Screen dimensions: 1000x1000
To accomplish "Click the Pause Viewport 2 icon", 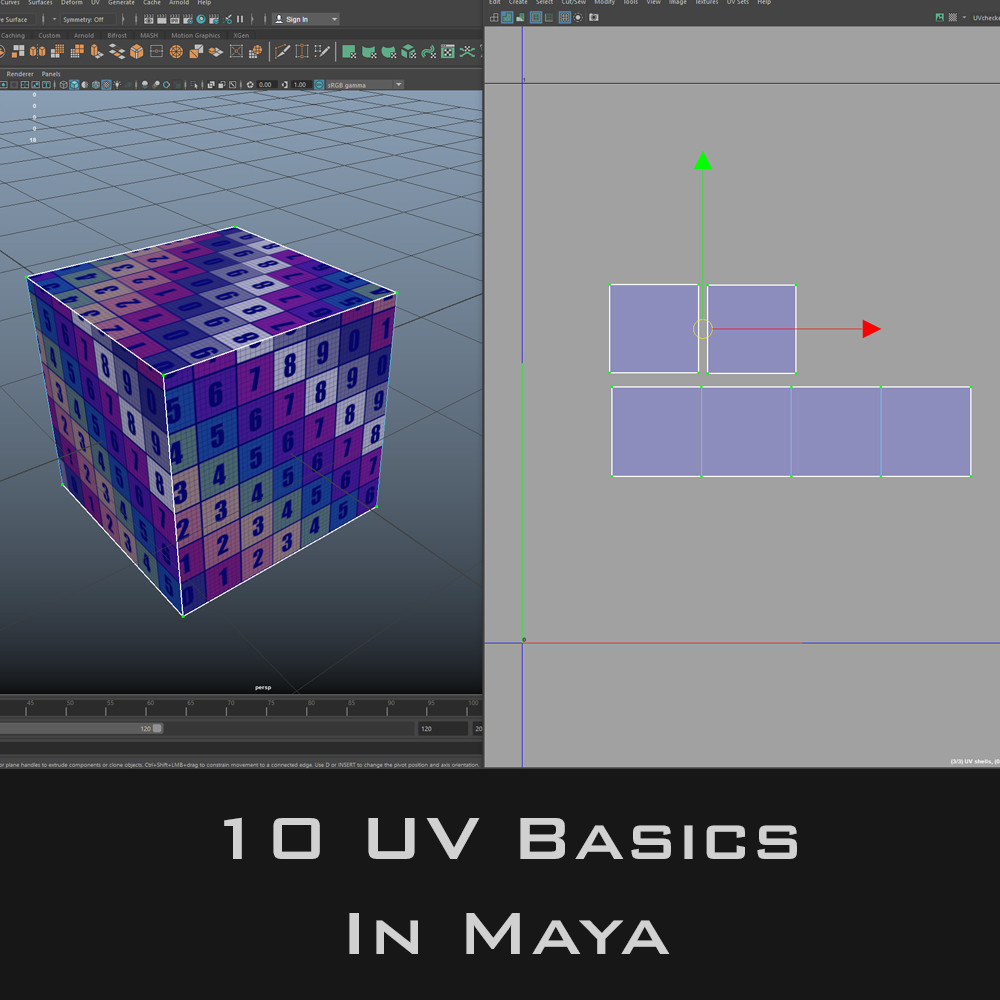I will (240, 19).
